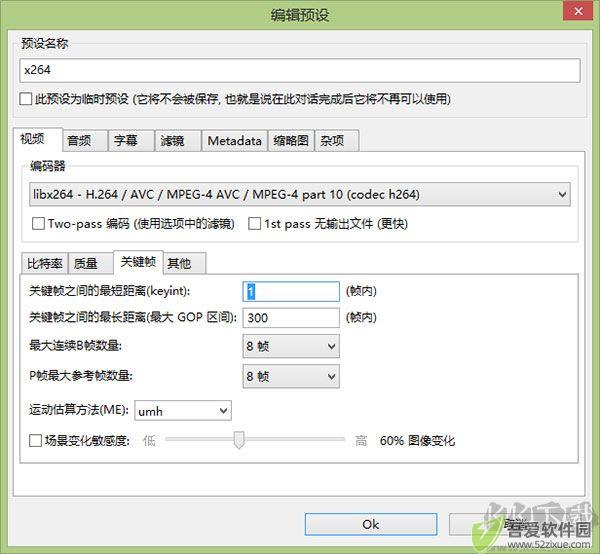The image size is (600, 554).
Task: Click the 低 label by the sensitivity slider
Action: coord(149,441)
